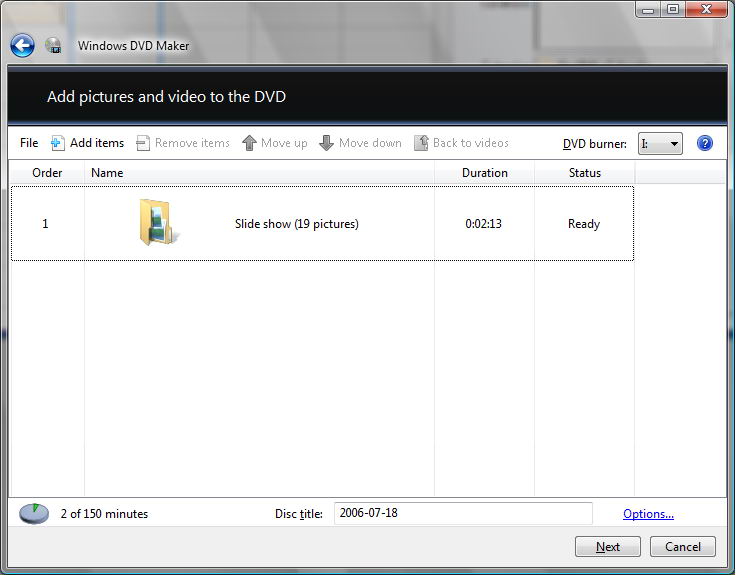736x575 pixels.
Task: Click the Remove items page icon
Action: coord(143,143)
